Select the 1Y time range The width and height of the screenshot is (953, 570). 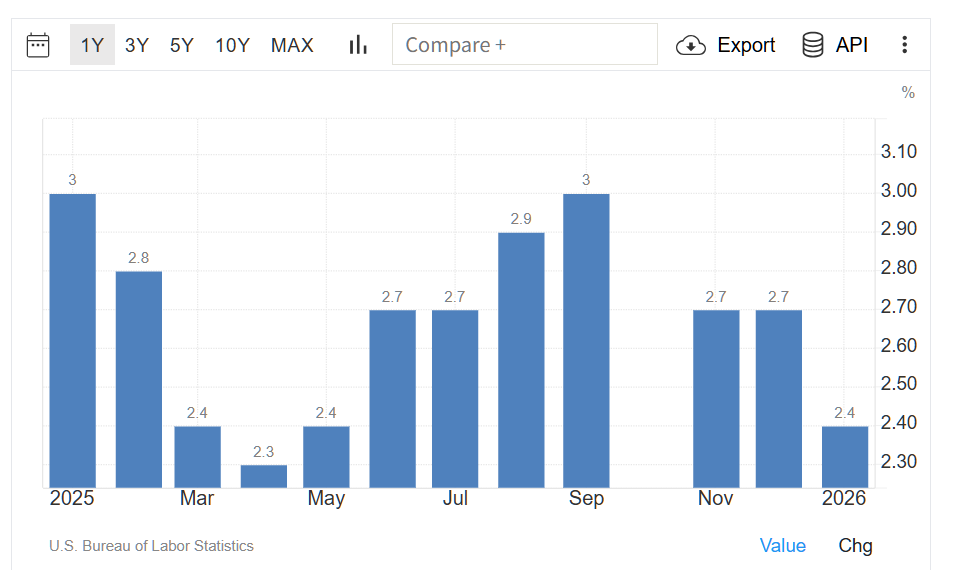(92, 45)
